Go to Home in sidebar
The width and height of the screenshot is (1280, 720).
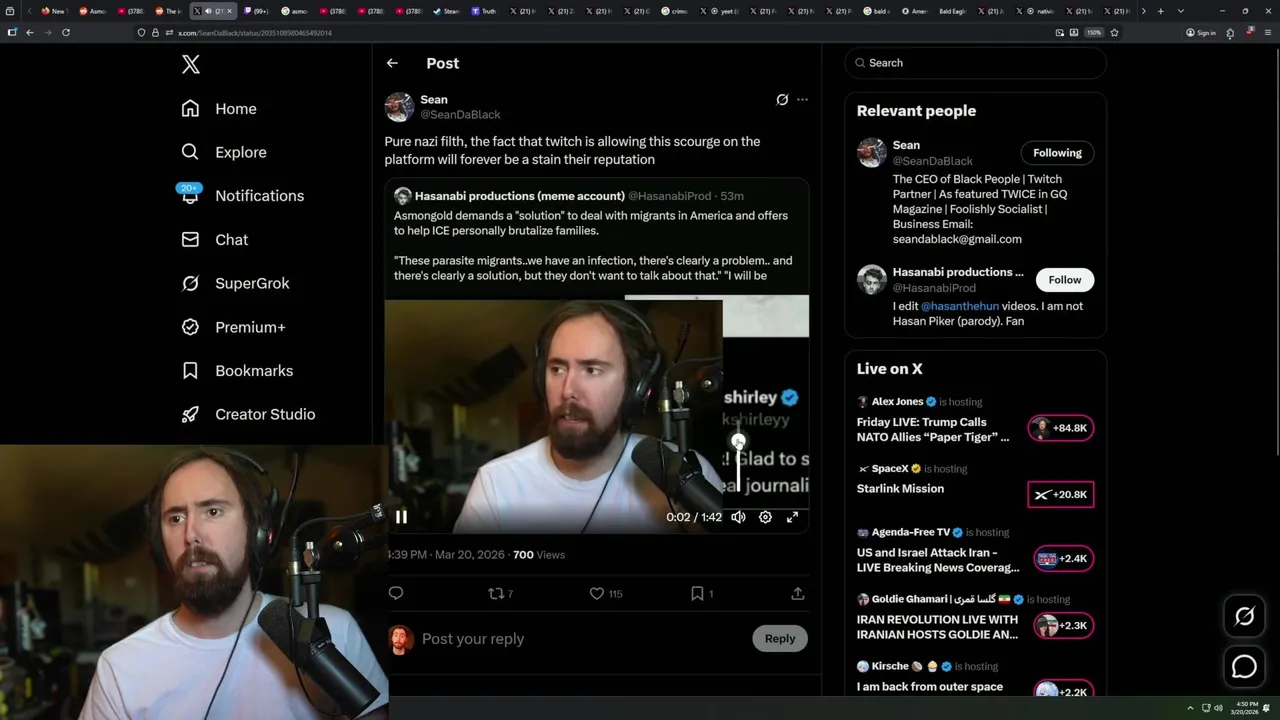(219, 109)
